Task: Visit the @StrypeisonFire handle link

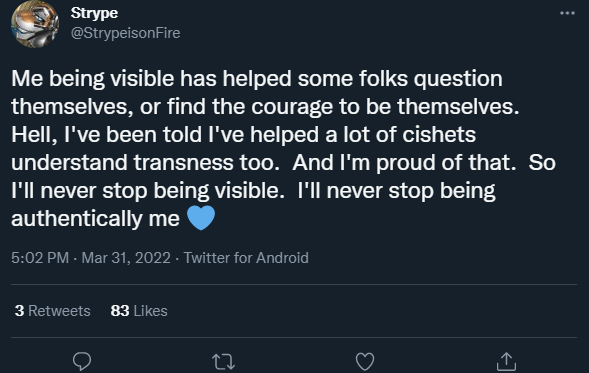Action: pyautogui.click(x=125, y=33)
